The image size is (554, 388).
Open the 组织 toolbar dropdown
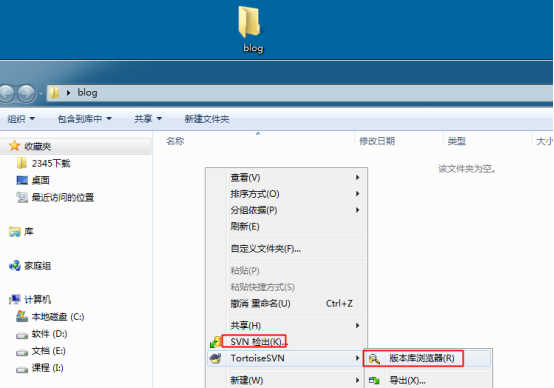tap(21, 119)
